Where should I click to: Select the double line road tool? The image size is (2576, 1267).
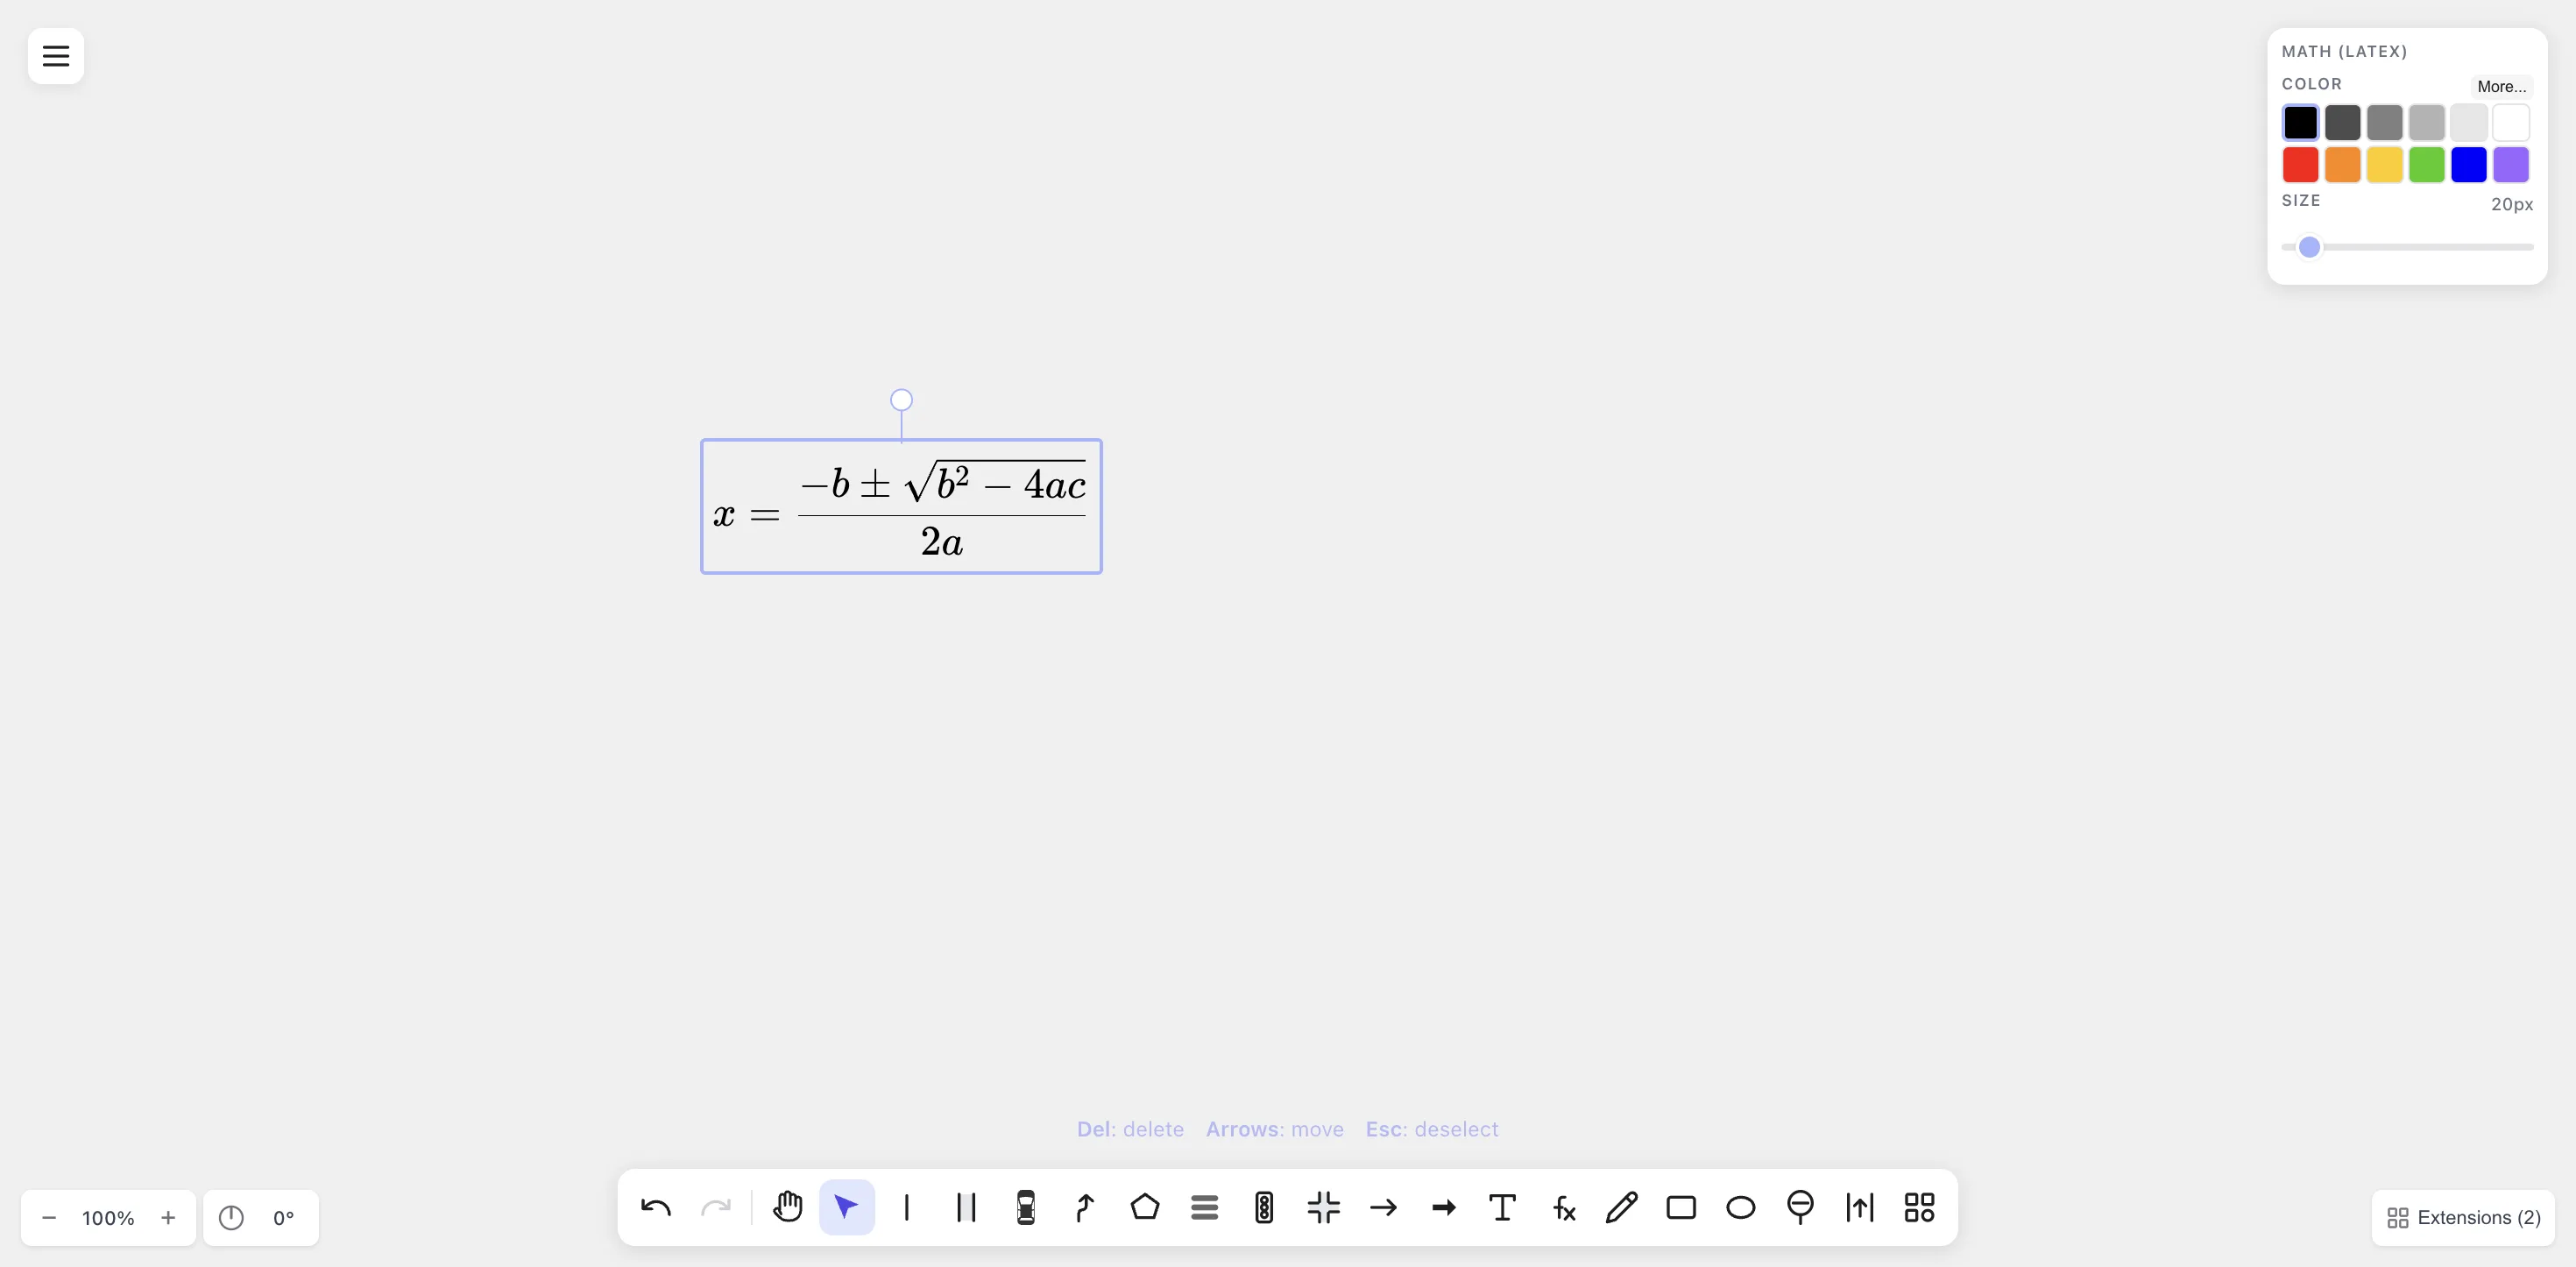tap(966, 1208)
